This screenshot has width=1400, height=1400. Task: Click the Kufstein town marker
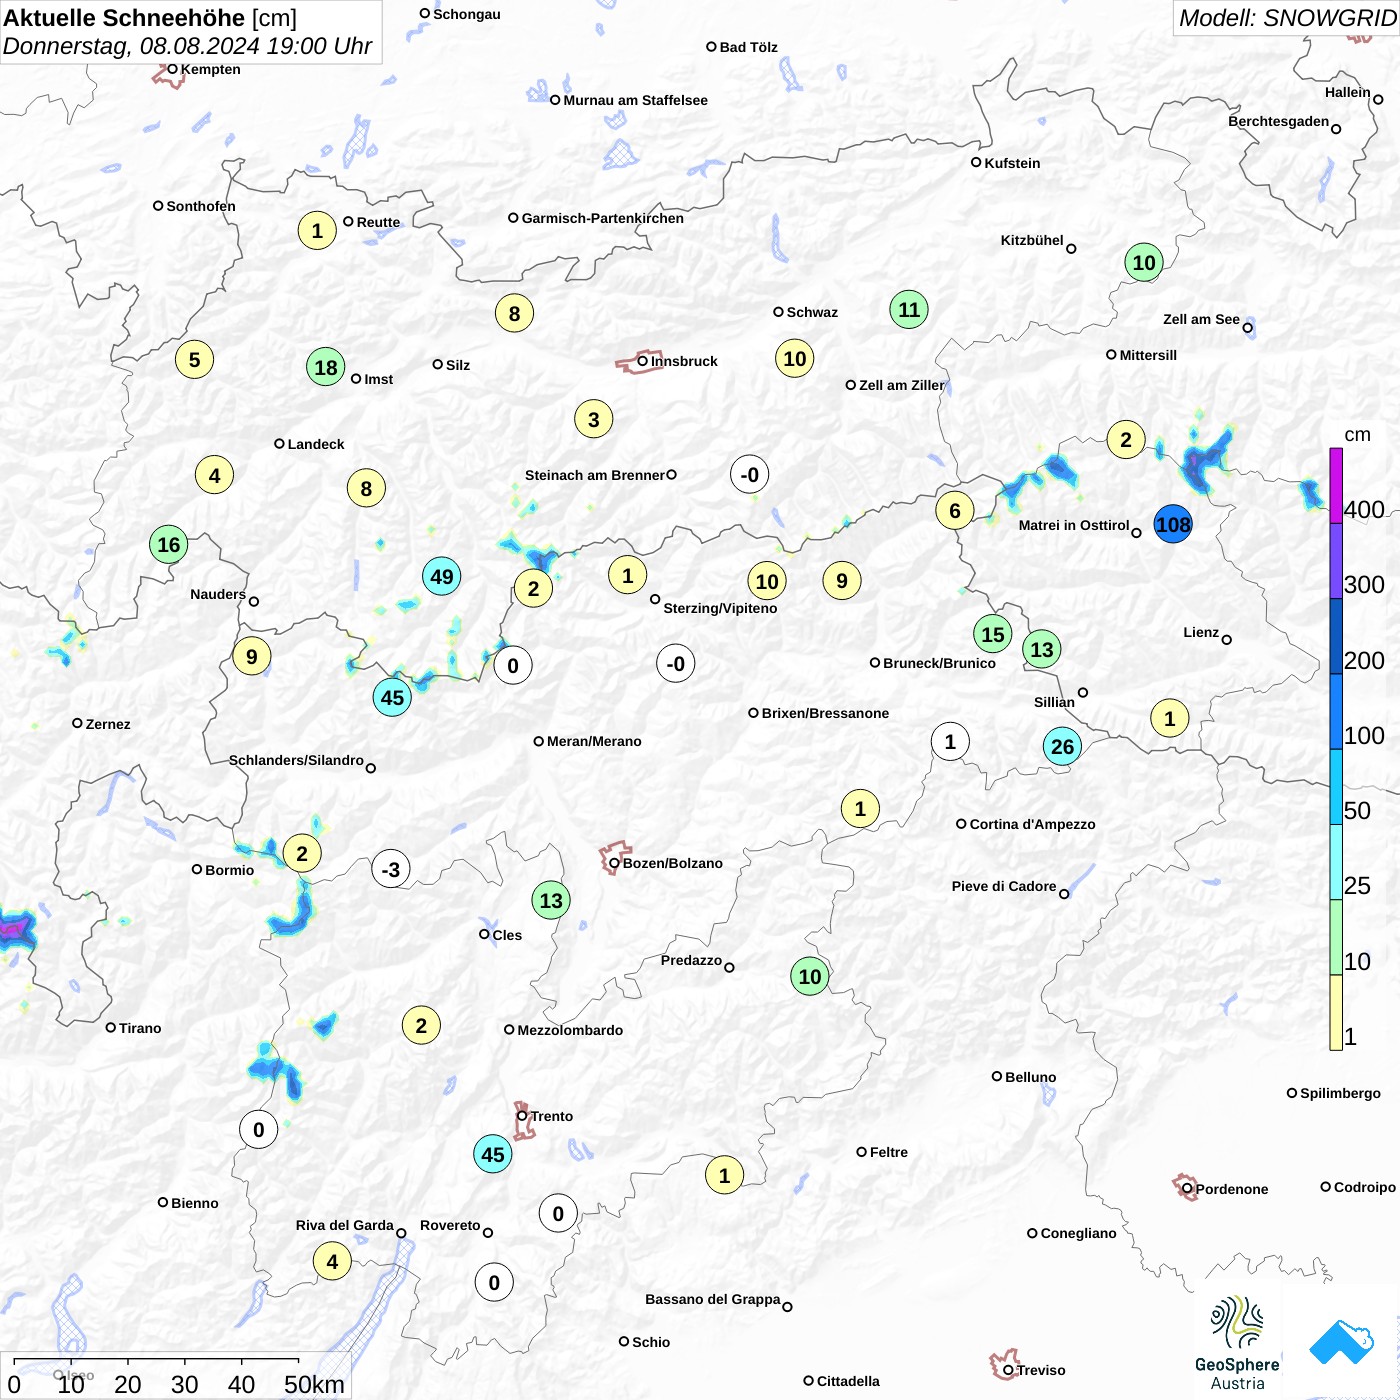[976, 162]
